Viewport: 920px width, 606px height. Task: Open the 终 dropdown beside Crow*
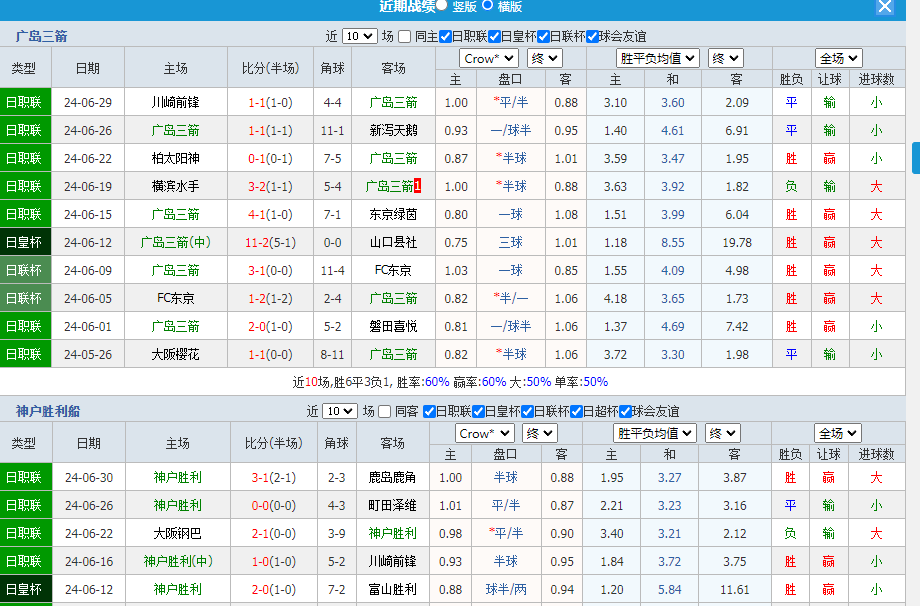pyautogui.click(x=543, y=58)
